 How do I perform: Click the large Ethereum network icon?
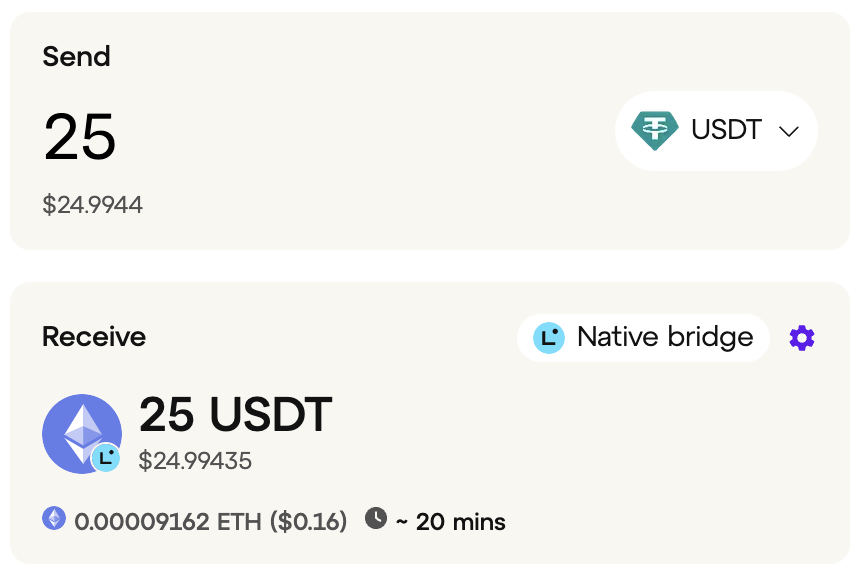pyautogui.click(x=82, y=434)
